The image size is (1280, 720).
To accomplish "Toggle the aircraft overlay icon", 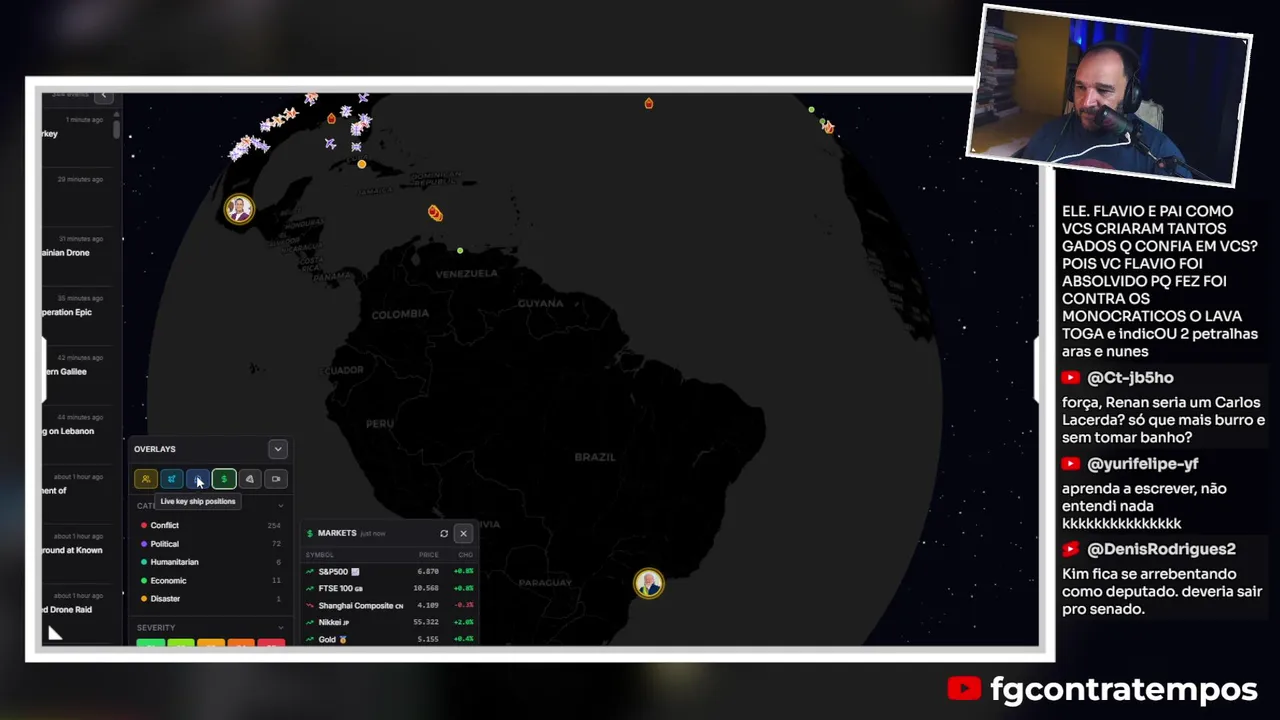I will coord(172,479).
